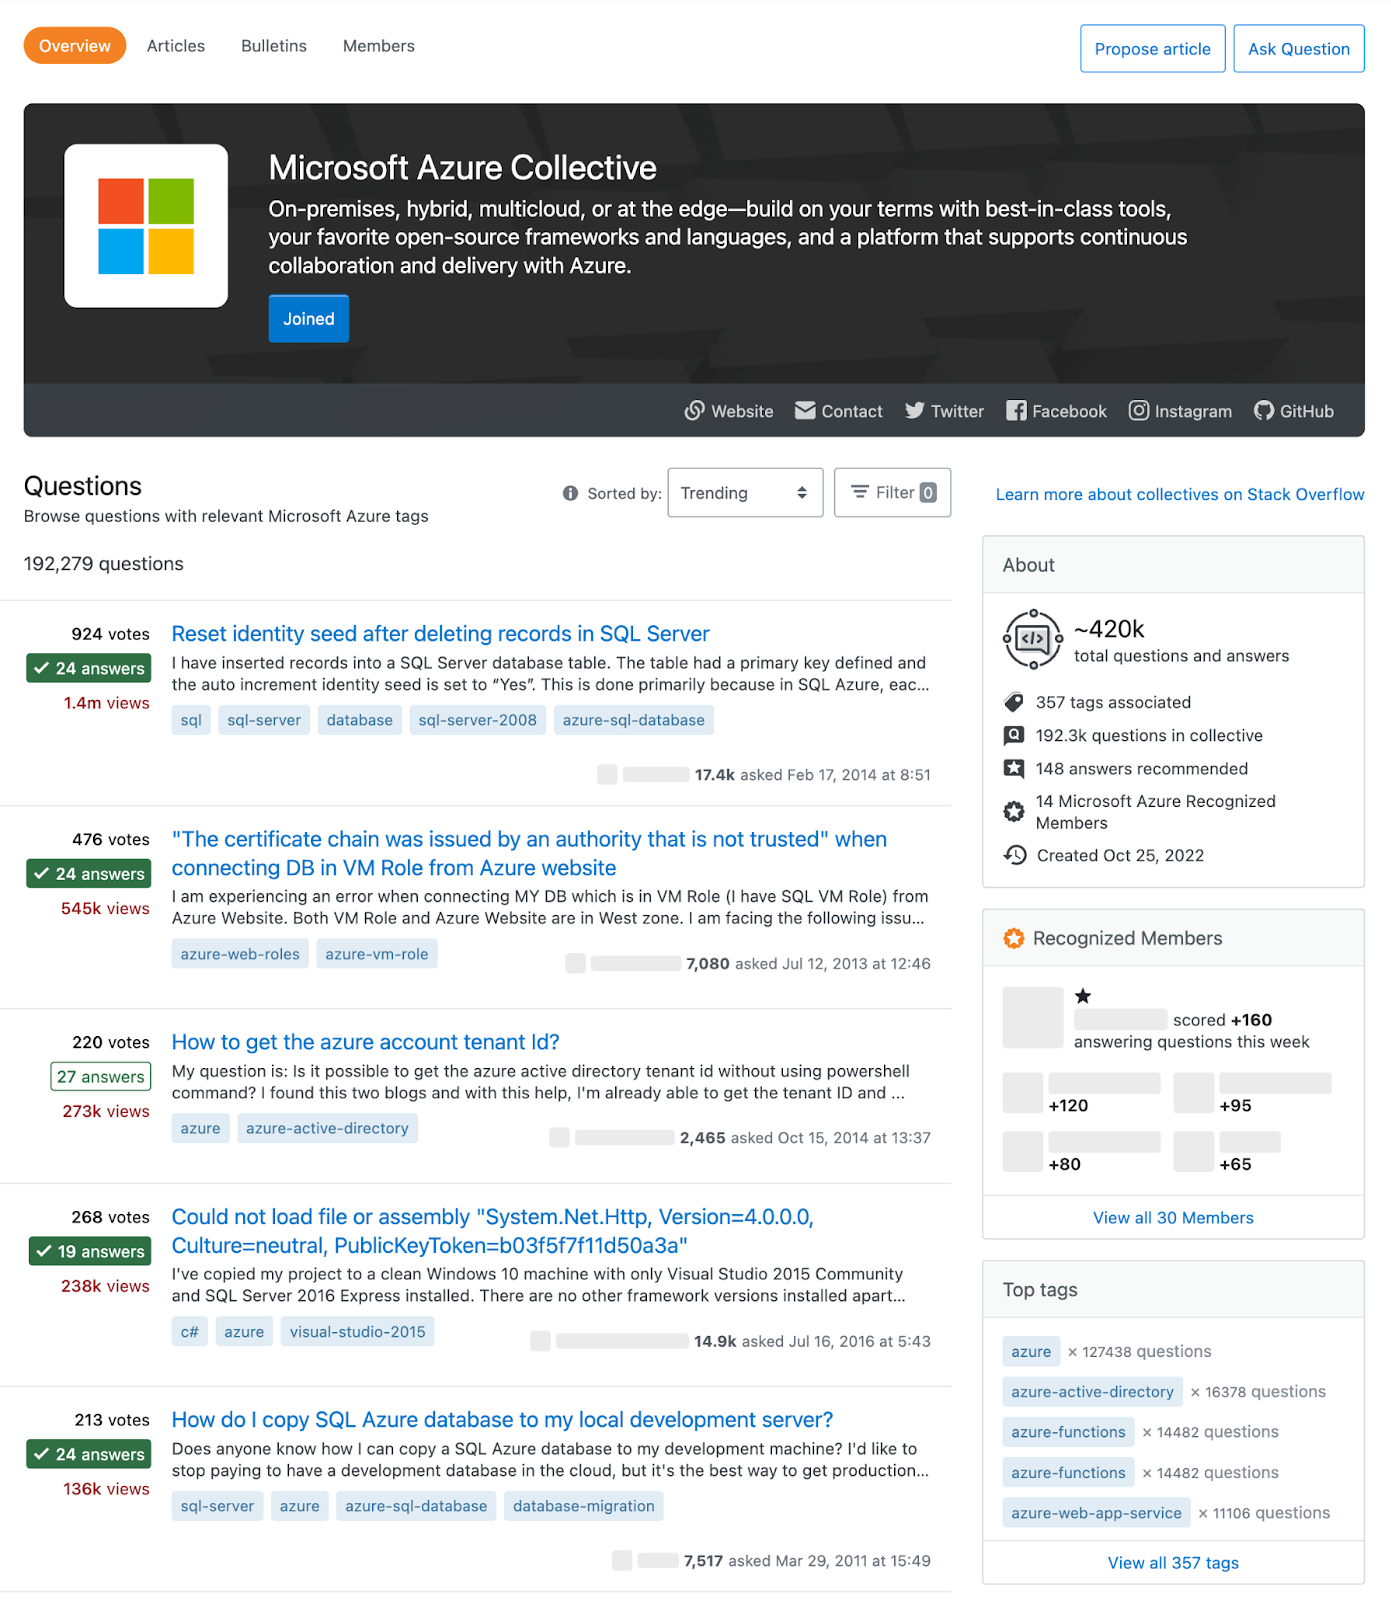Click the info icon beside Sorted by
Screen dimensions: 1391x1600
[x=570, y=493]
